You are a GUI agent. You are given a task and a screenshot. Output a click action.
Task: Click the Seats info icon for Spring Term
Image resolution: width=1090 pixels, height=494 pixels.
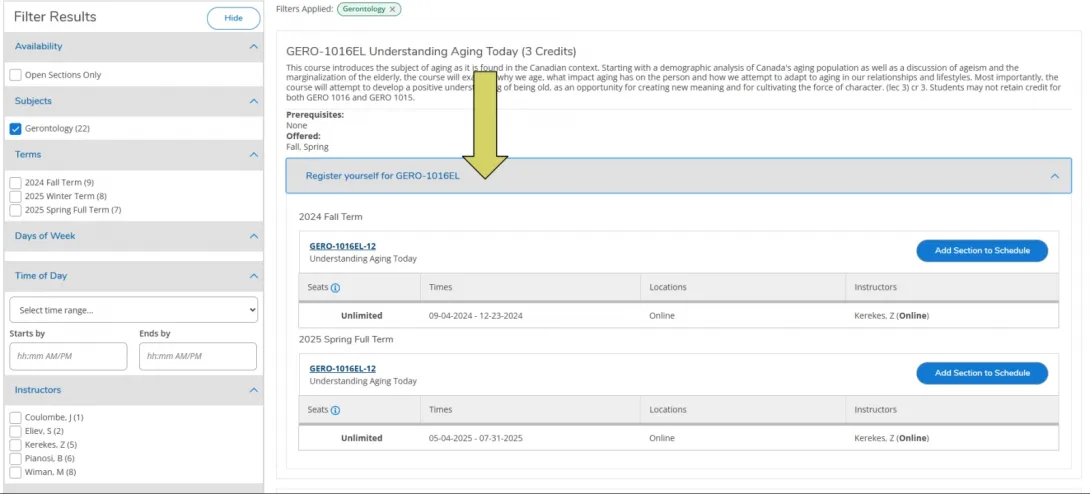point(335,410)
